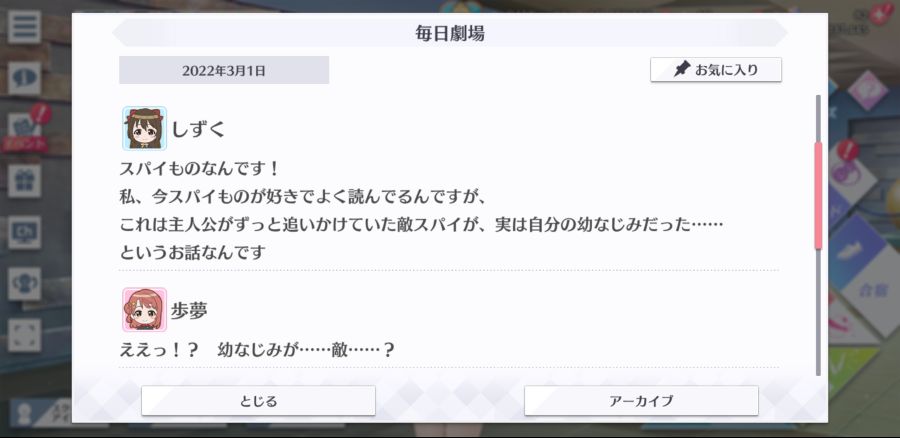Select しずく character avatar
Image resolution: width=900 pixels, height=438 pixels.
click(x=145, y=129)
